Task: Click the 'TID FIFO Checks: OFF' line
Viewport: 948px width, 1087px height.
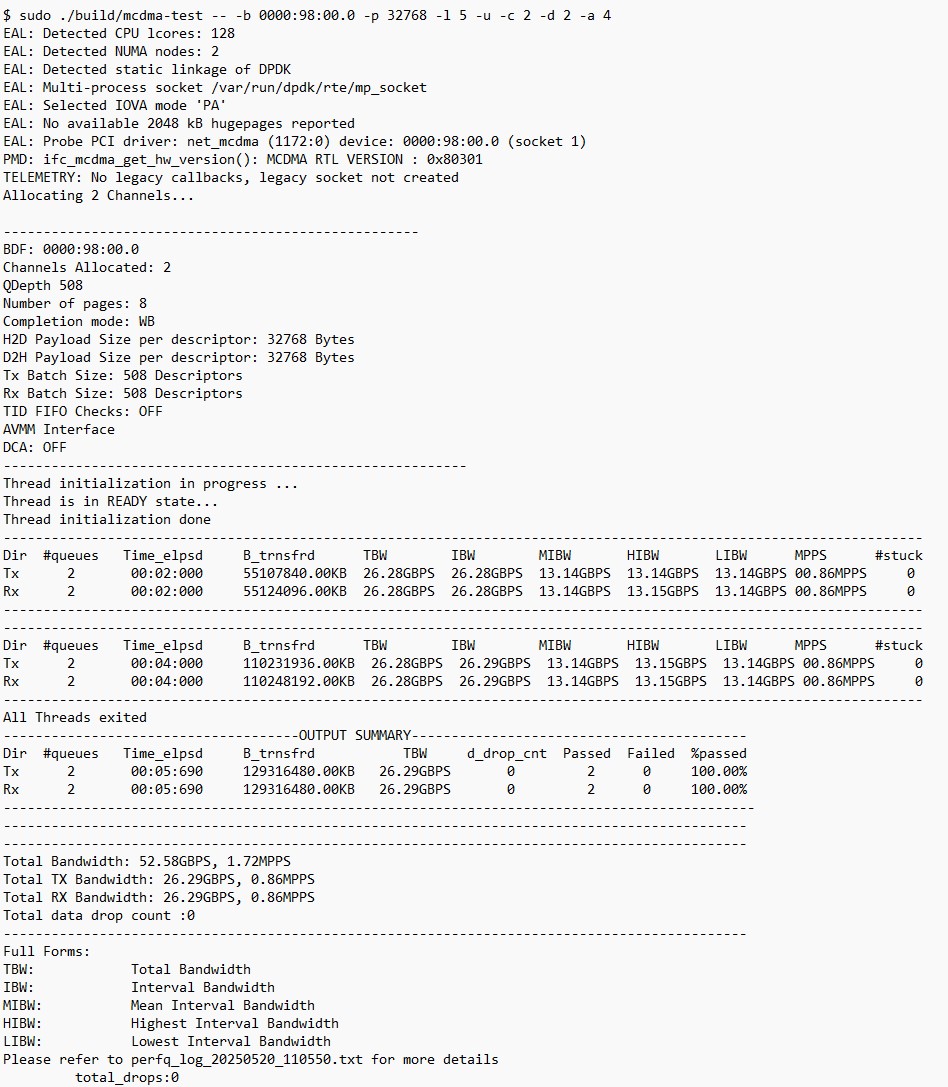Action: coord(83,411)
